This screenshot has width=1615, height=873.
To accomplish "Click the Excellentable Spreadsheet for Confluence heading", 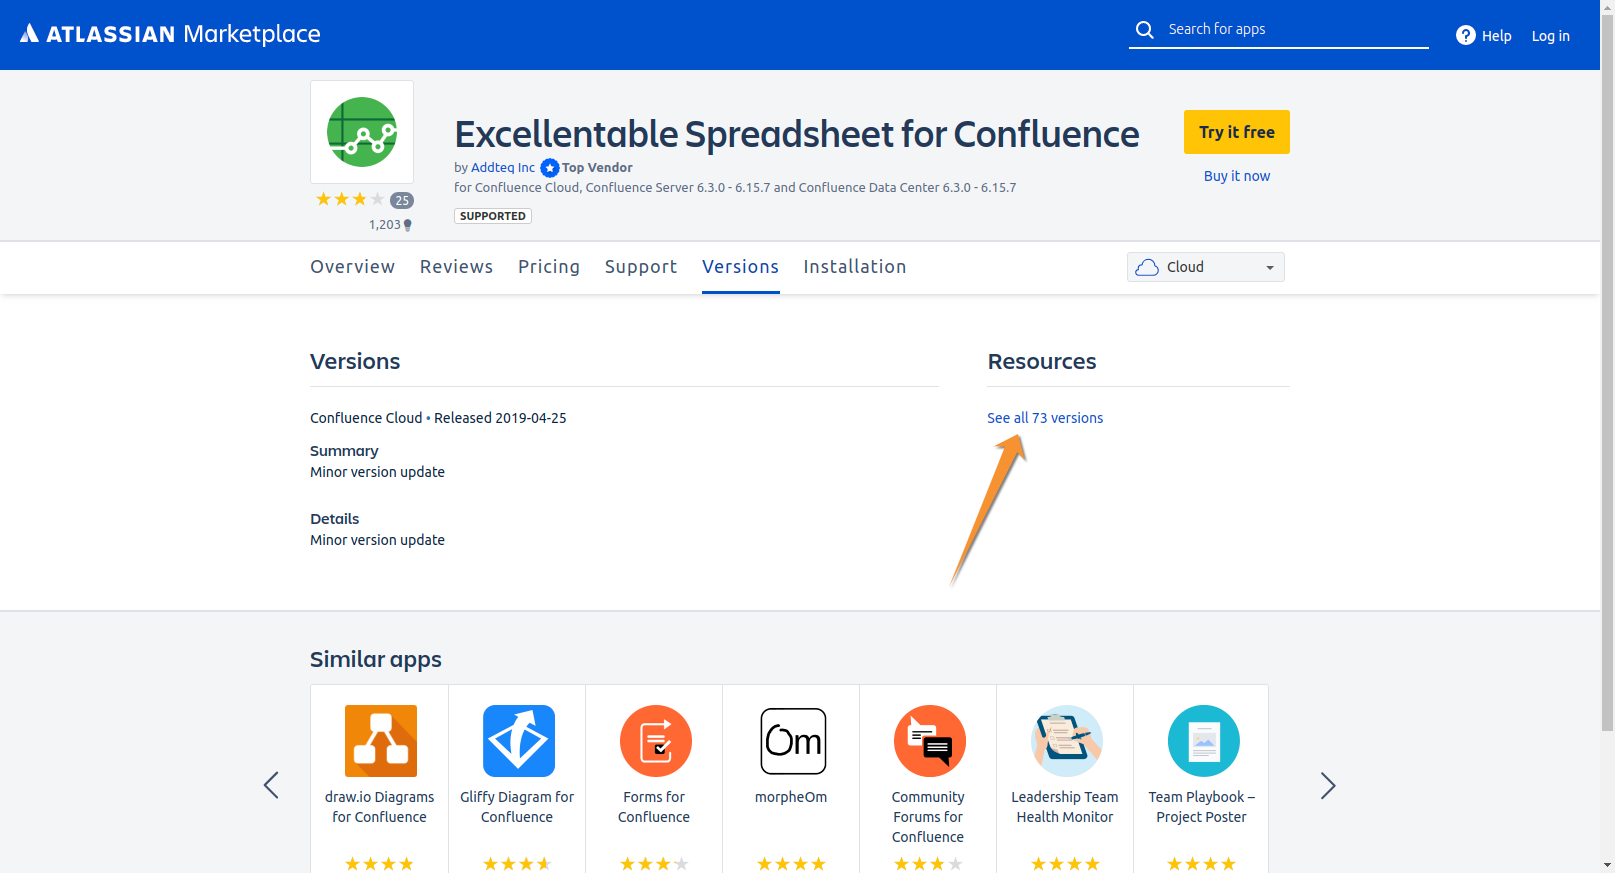I will (x=797, y=134).
